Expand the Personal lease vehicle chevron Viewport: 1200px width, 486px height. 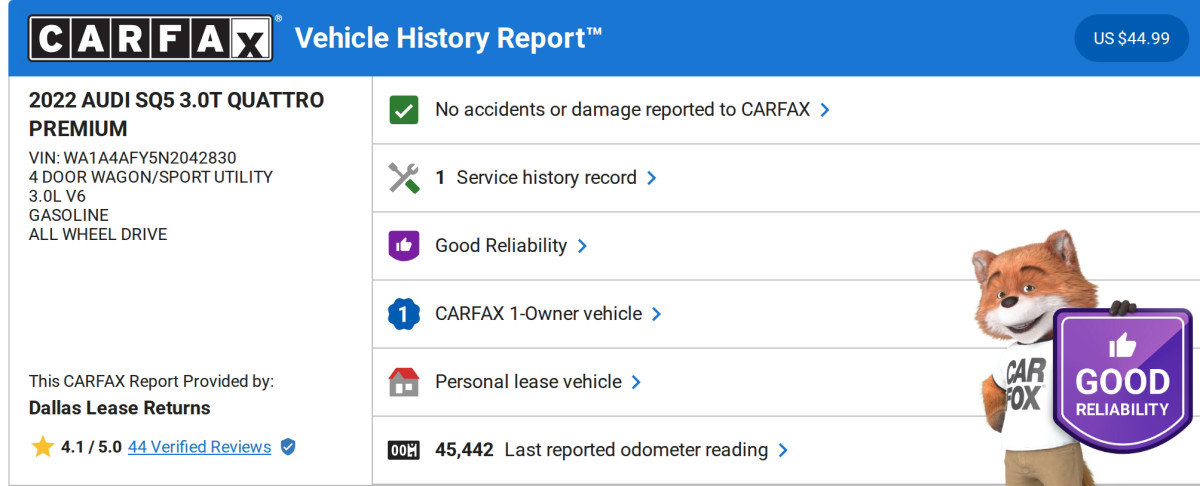tap(637, 382)
